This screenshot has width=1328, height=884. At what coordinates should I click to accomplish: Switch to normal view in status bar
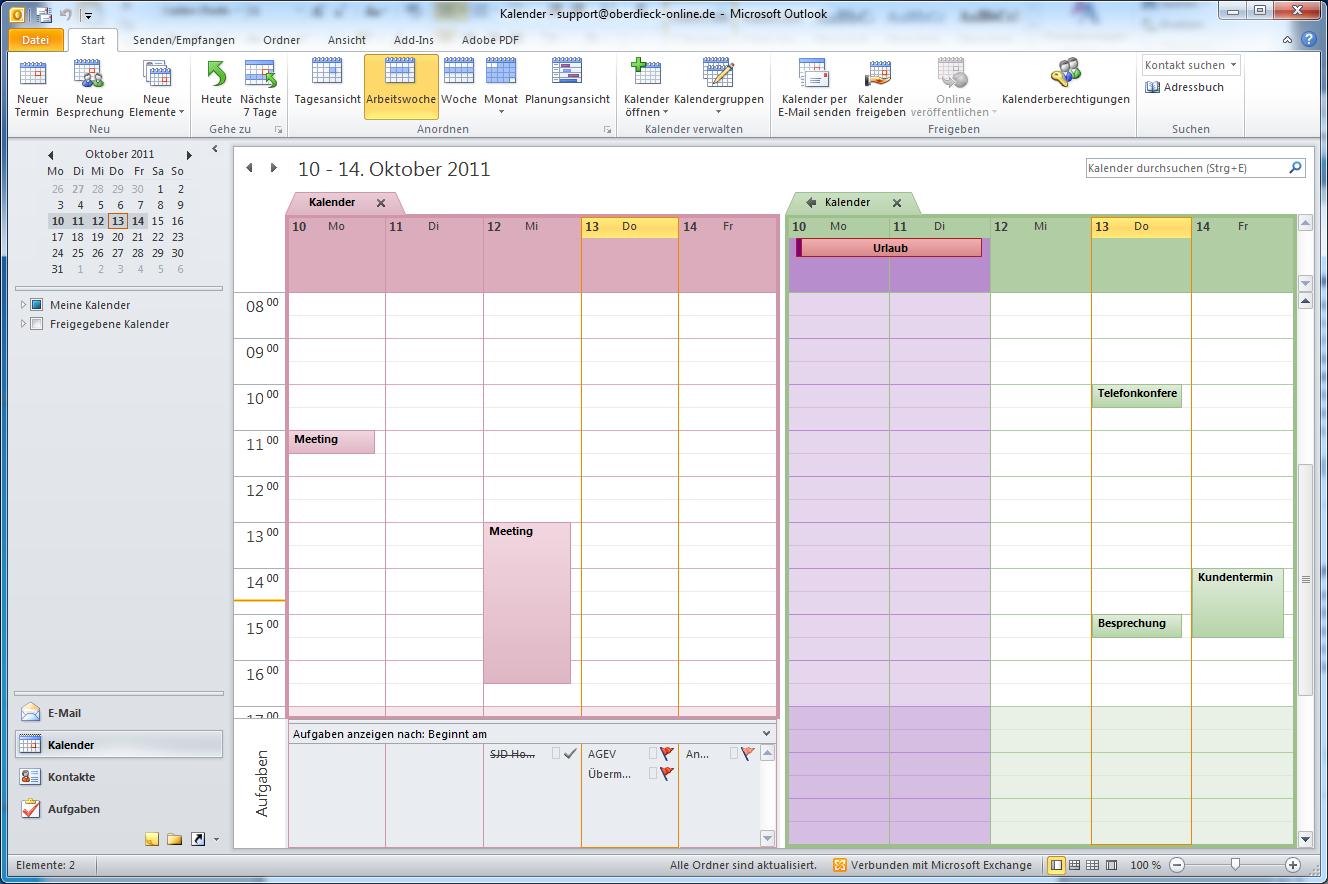tap(1056, 865)
